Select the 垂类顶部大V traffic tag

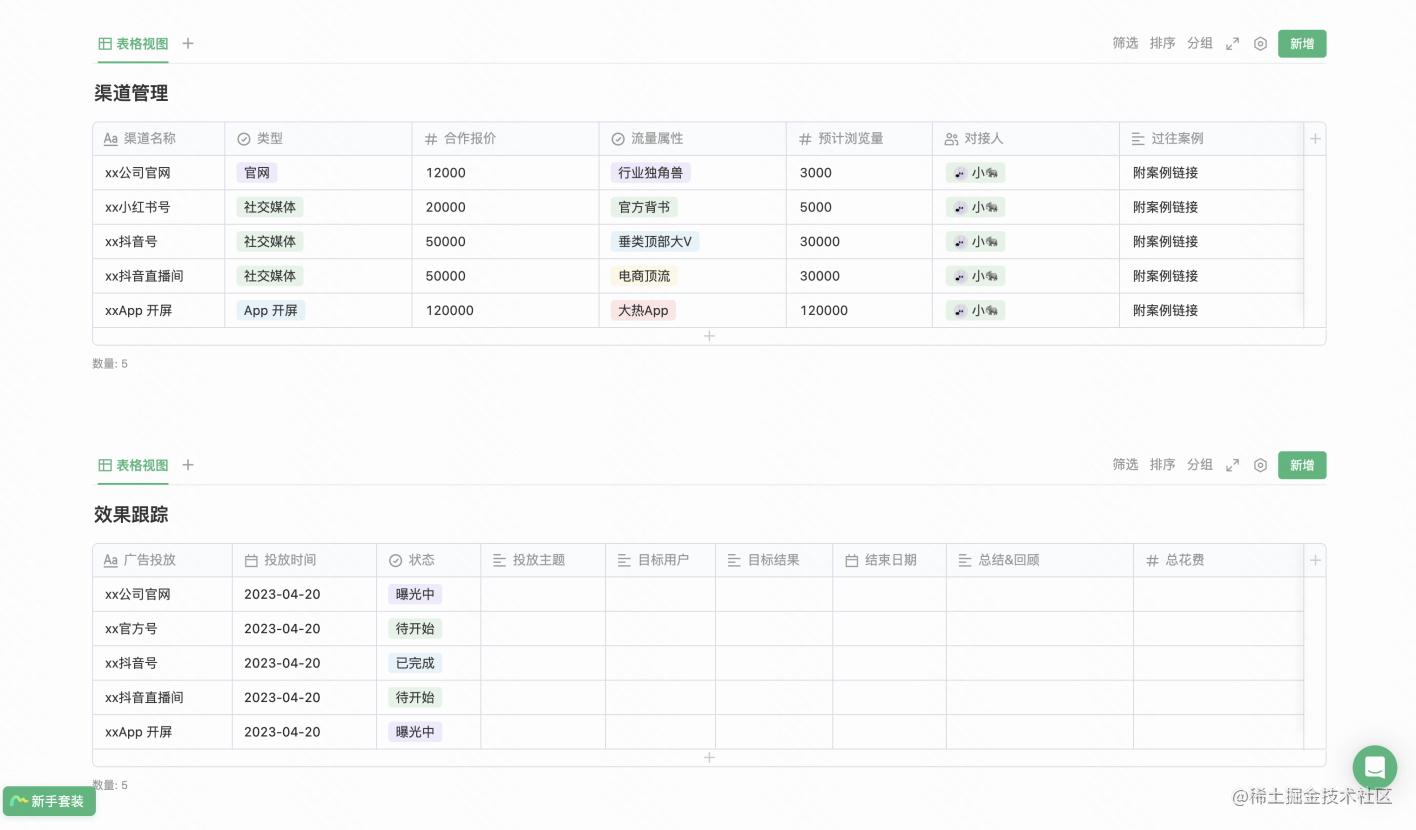655,242
